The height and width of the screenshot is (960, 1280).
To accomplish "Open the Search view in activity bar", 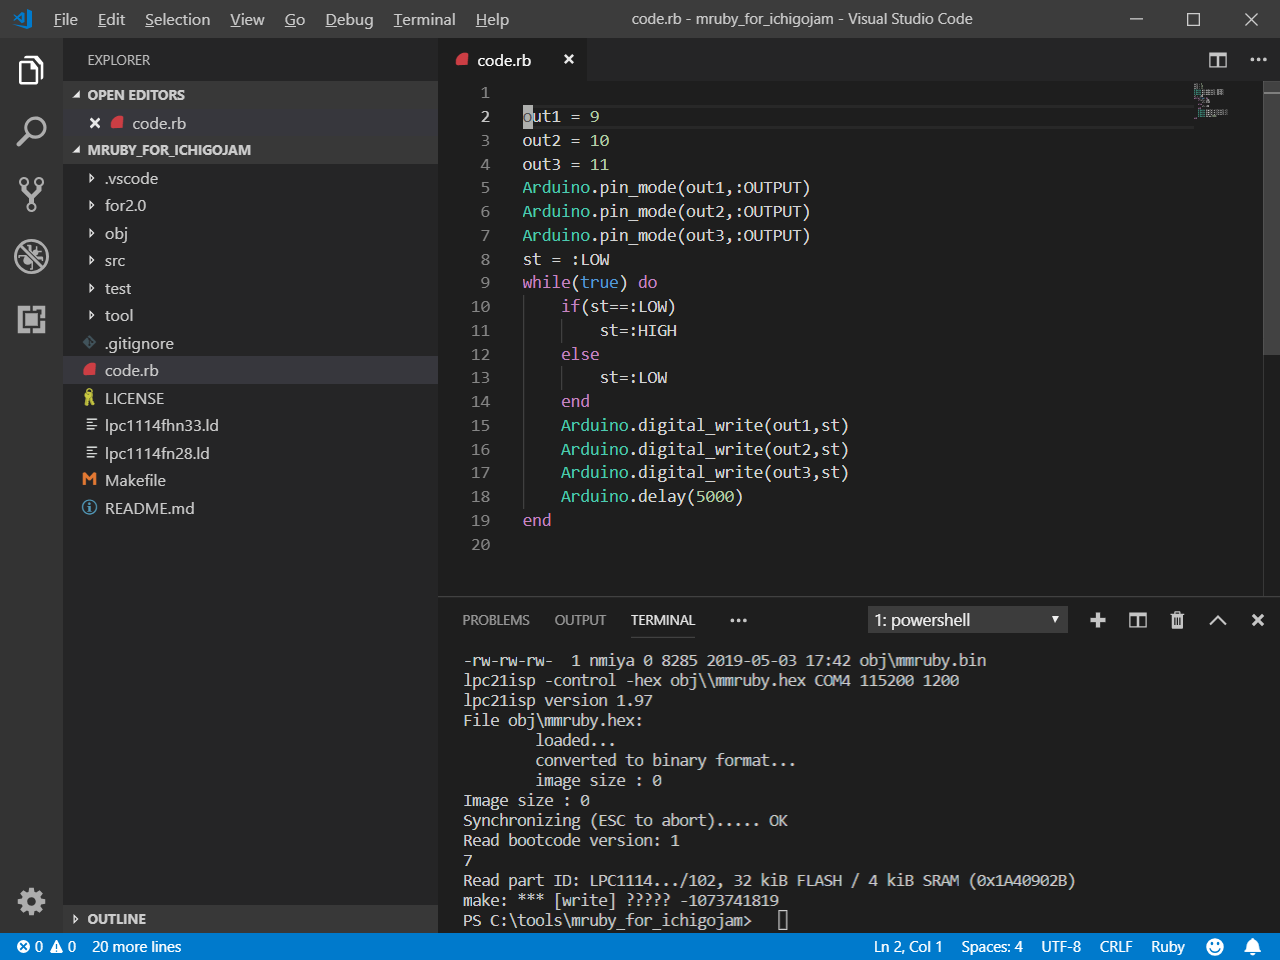I will pyautogui.click(x=31, y=131).
